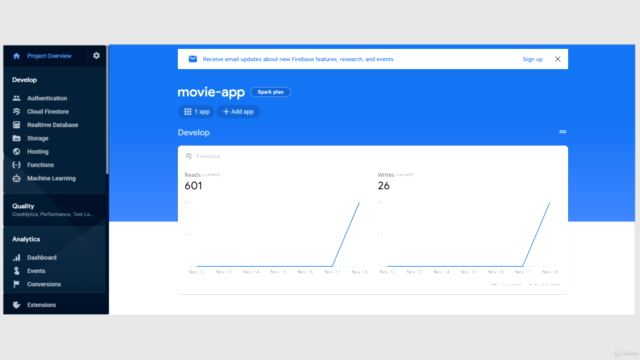Click the Conversions flag icon
The height and width of the screenshot is (360, 640).
[16, 284]
